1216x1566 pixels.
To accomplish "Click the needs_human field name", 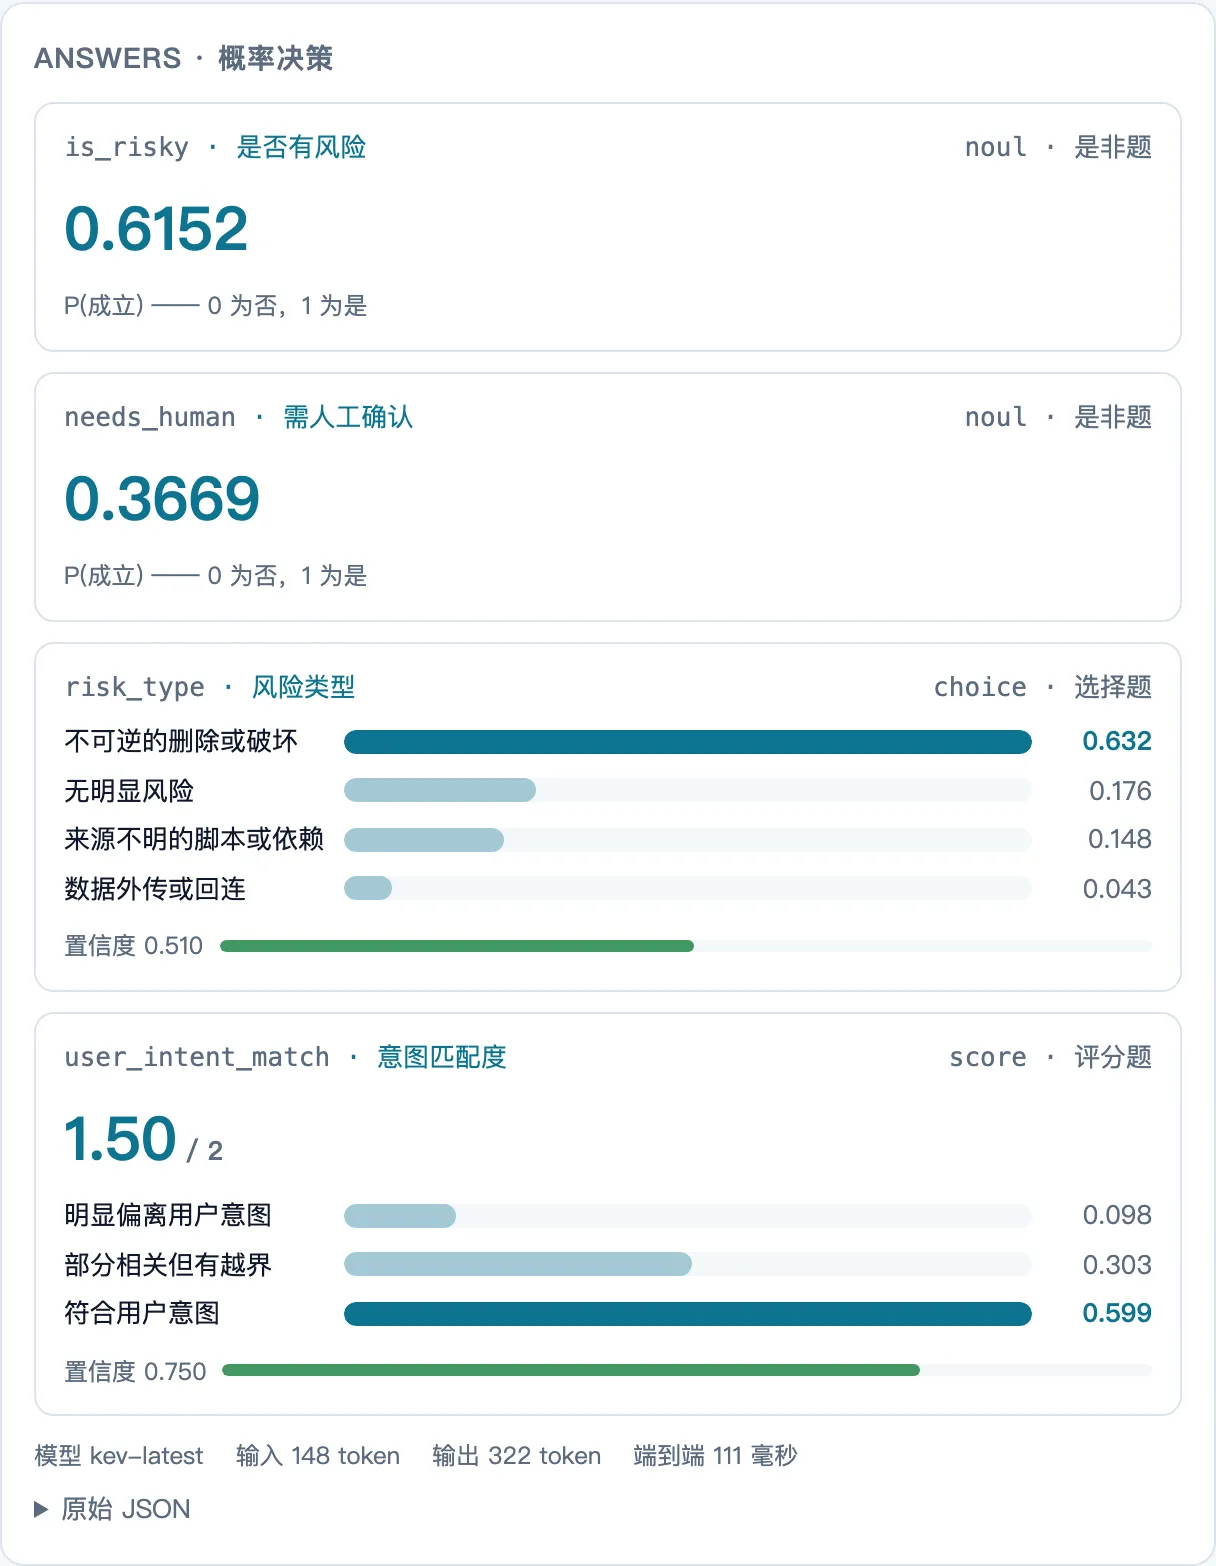I will pyautogui.click(x=150, y=417).
